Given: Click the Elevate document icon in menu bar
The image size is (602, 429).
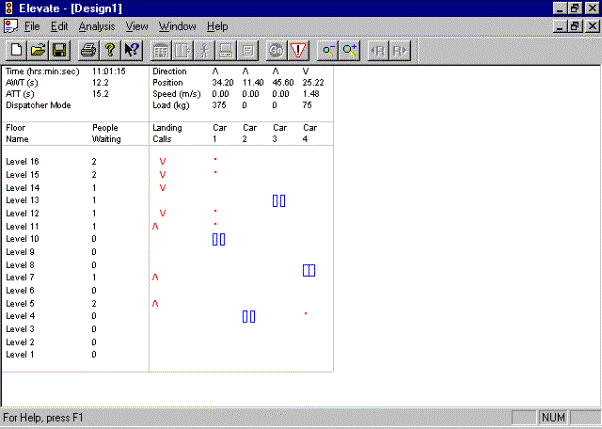Looking at the screenshot, I should (10, 25).
